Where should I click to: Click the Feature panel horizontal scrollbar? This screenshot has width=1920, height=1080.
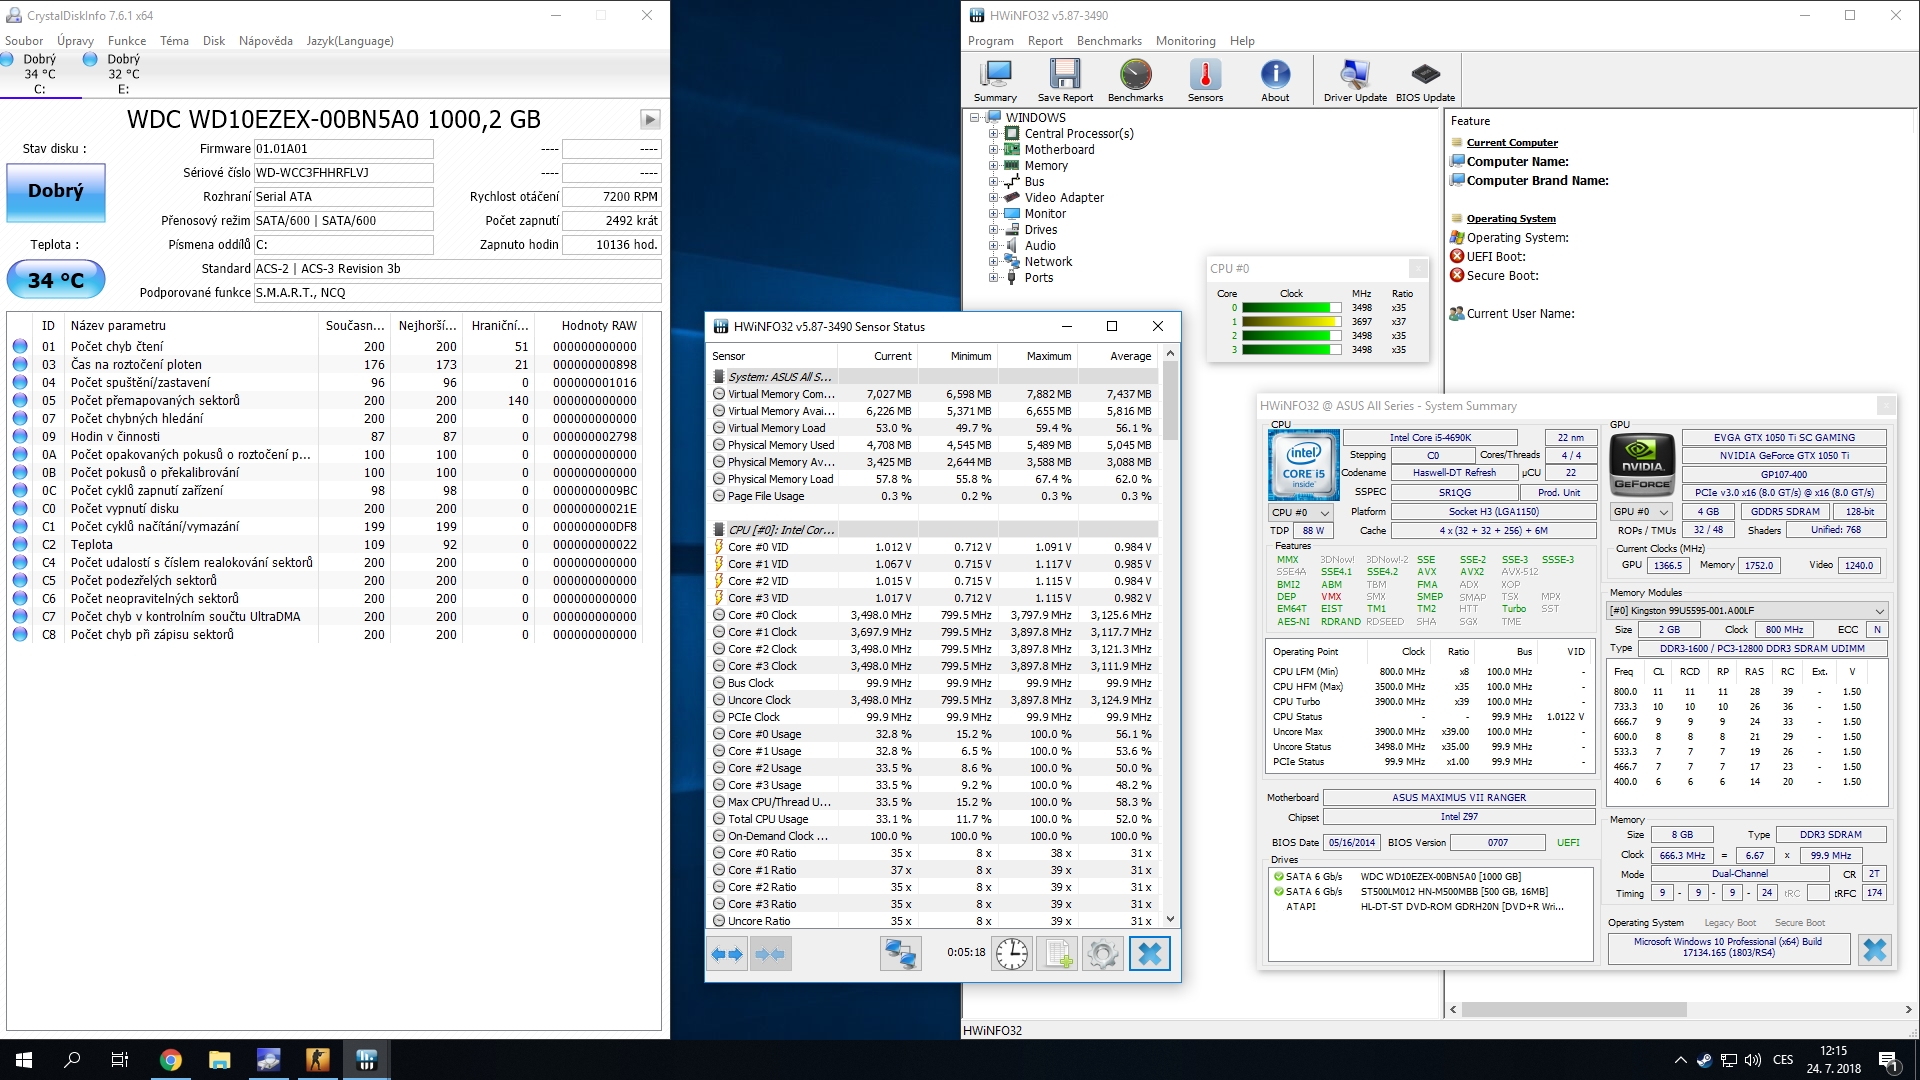pyautogui.click(x=1681, y=1010)
